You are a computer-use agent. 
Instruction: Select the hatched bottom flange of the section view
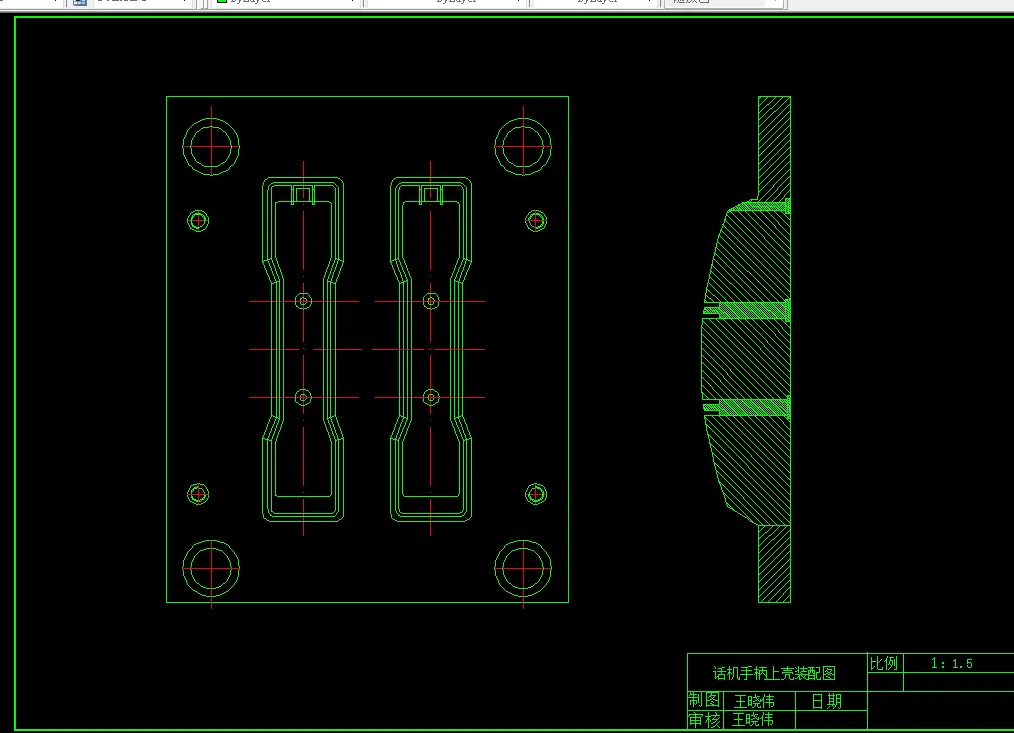(774, 563)
